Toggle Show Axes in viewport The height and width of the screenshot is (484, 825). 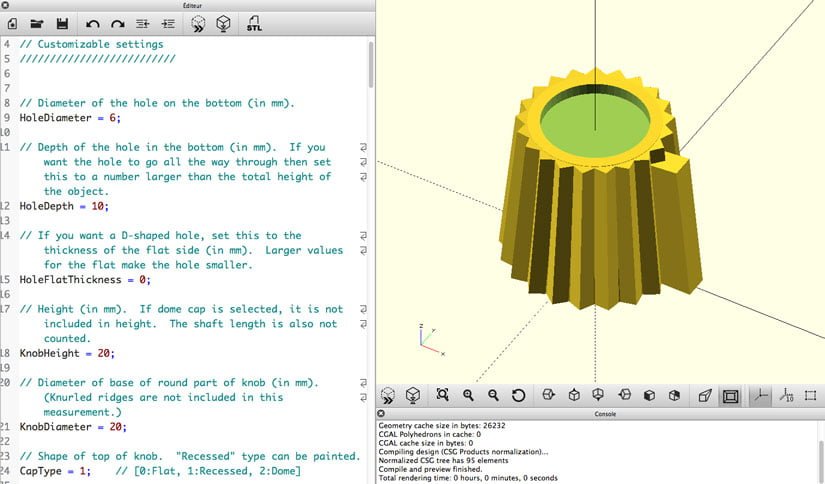point(761,395)
